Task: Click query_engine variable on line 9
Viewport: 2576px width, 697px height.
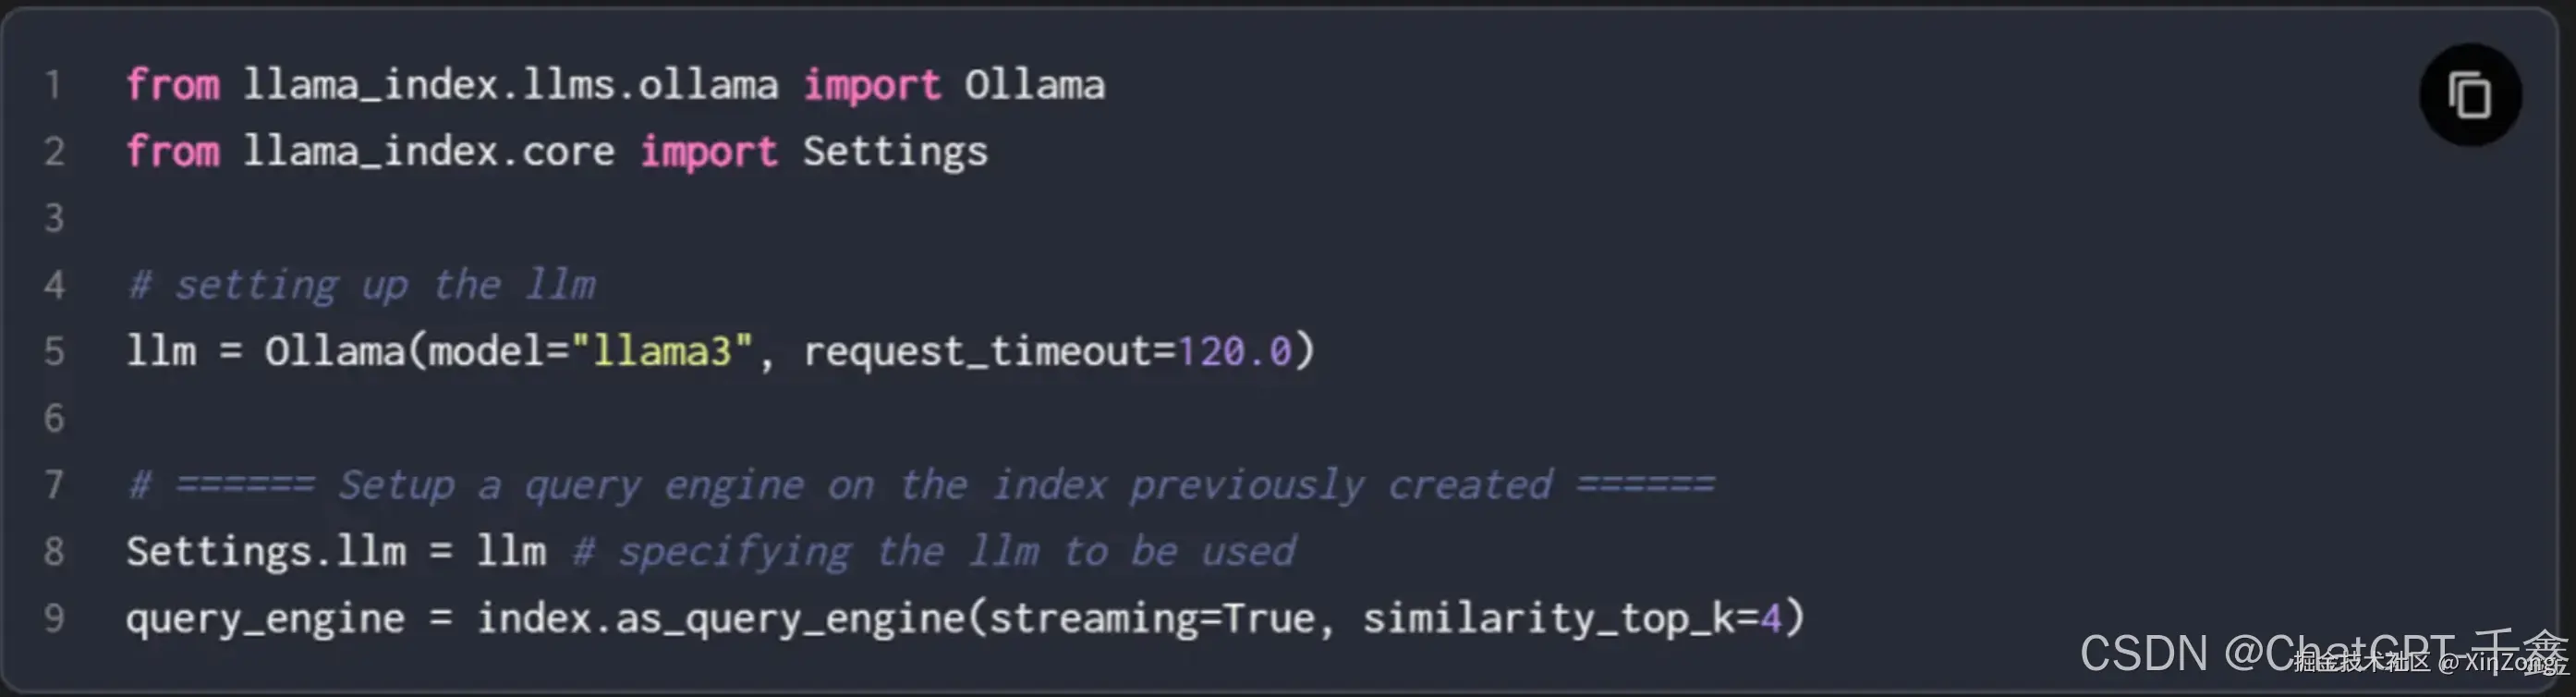Action: tap(265, 619)
